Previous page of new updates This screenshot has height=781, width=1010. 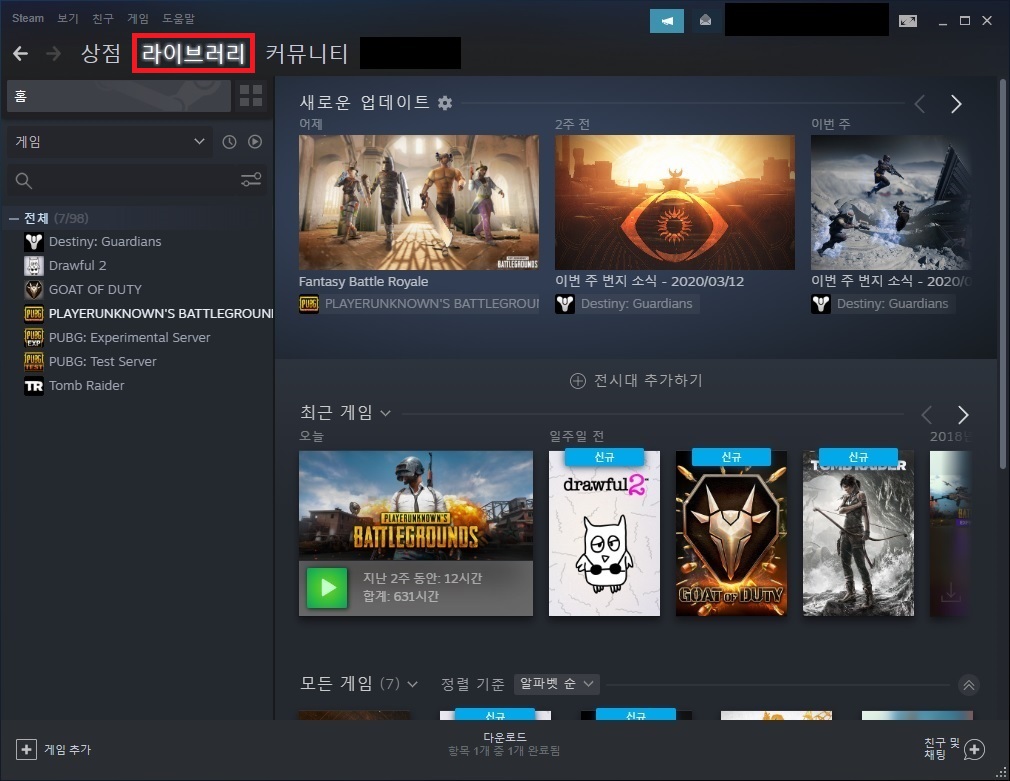(x=920, y=104)
